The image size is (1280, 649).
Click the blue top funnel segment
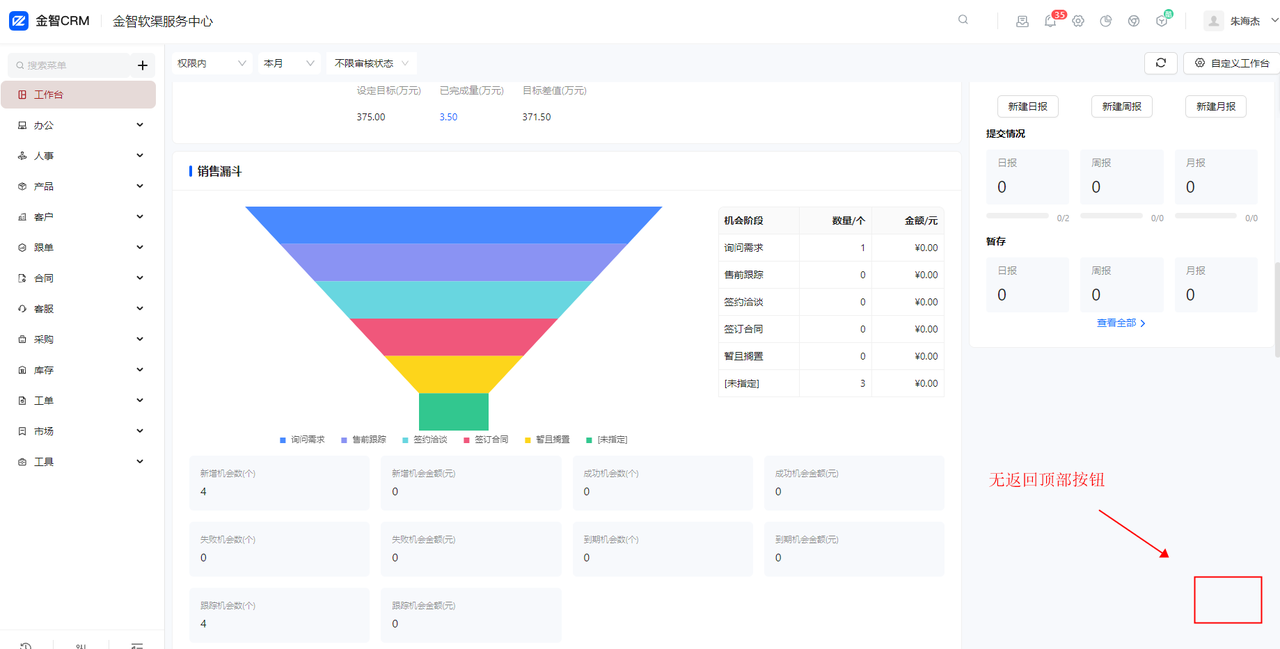pyautogui.click(x=454, y=225)
